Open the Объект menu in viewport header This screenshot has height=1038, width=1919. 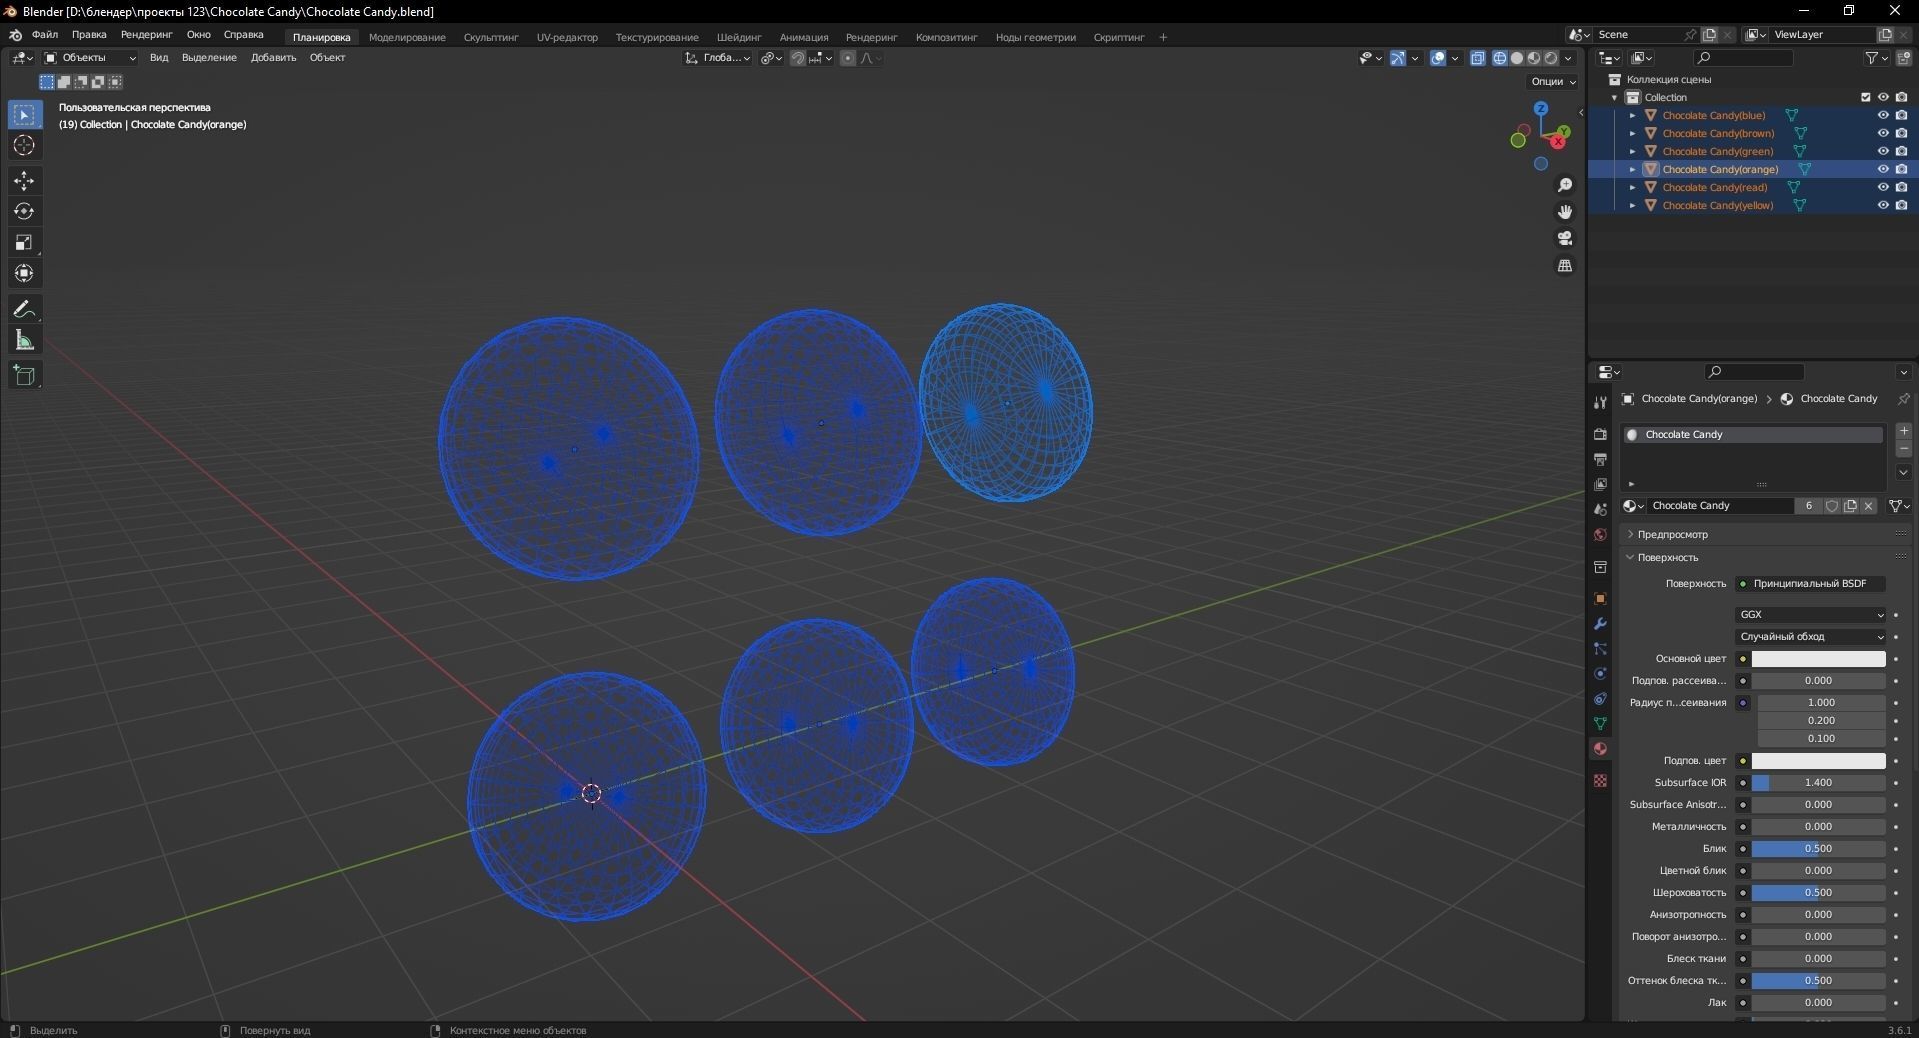click(x=327, y=58)
